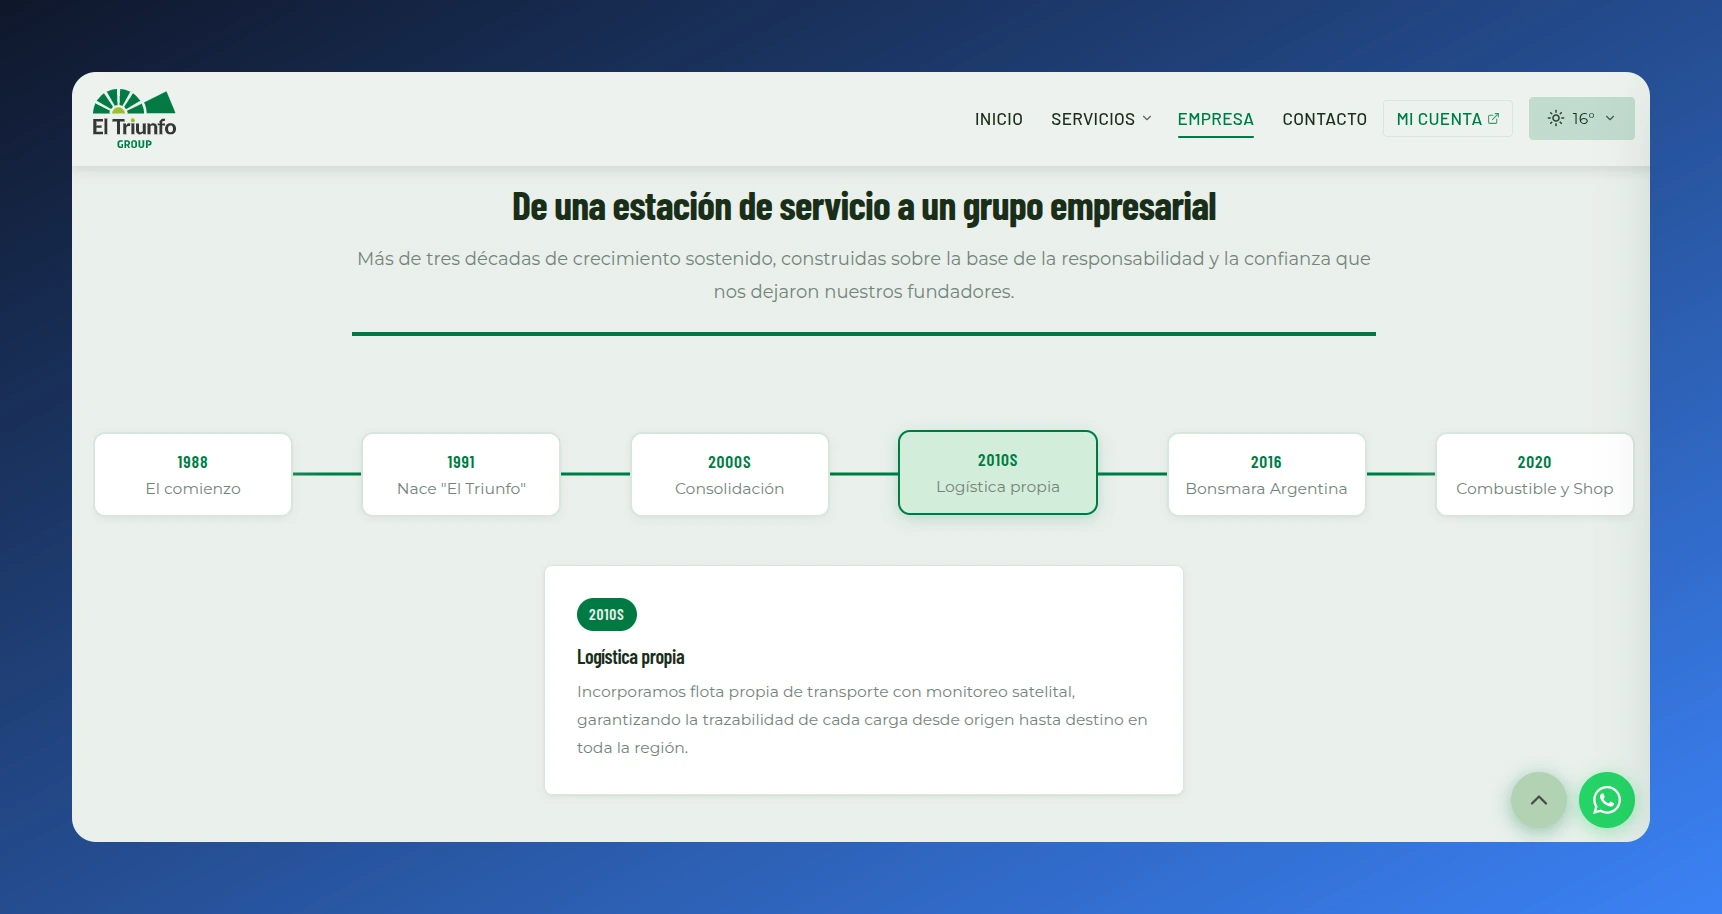Screen dimensions: 1722x914
Task: Open the Empresa nav item
Action: point(1215,119)
